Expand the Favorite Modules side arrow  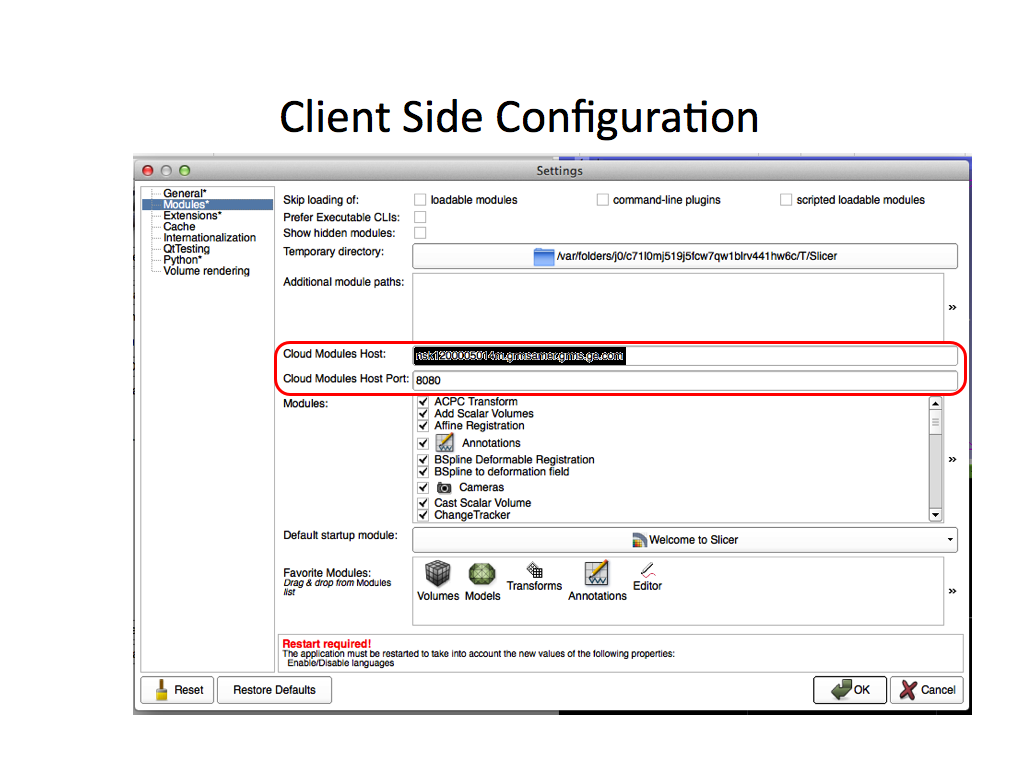click(x=952, y=591)
